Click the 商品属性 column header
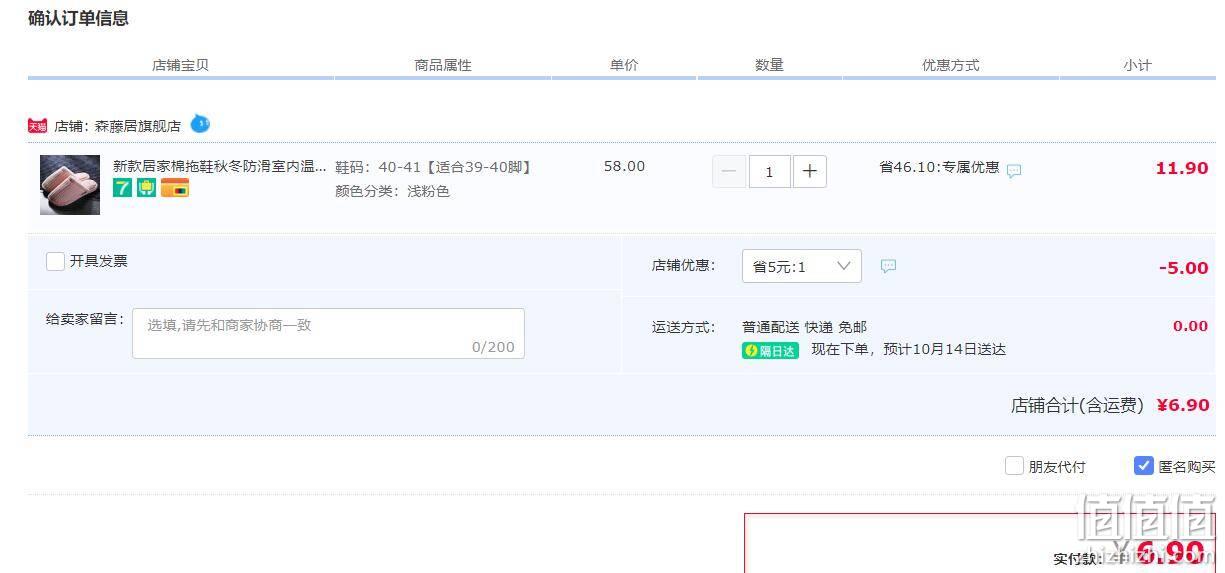1225x573 pixels. click(x=443, y=65)
